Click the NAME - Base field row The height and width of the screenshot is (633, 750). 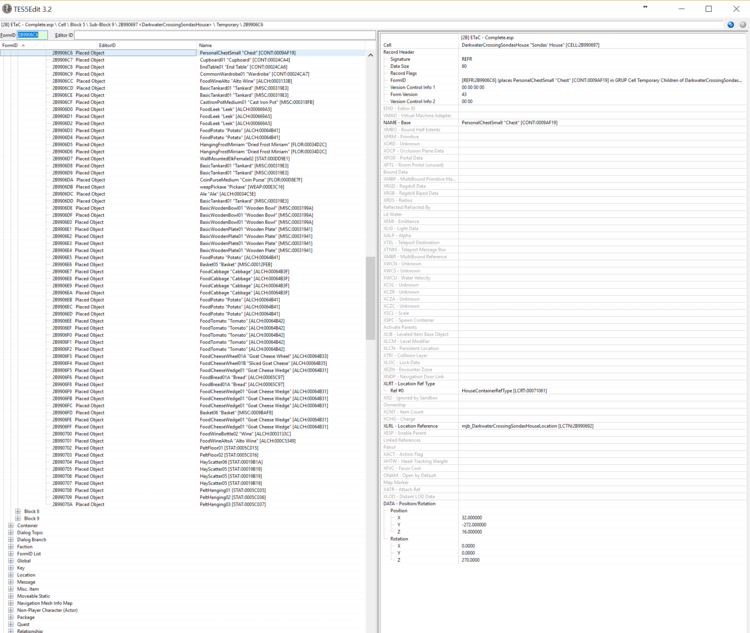click(564, 123)
